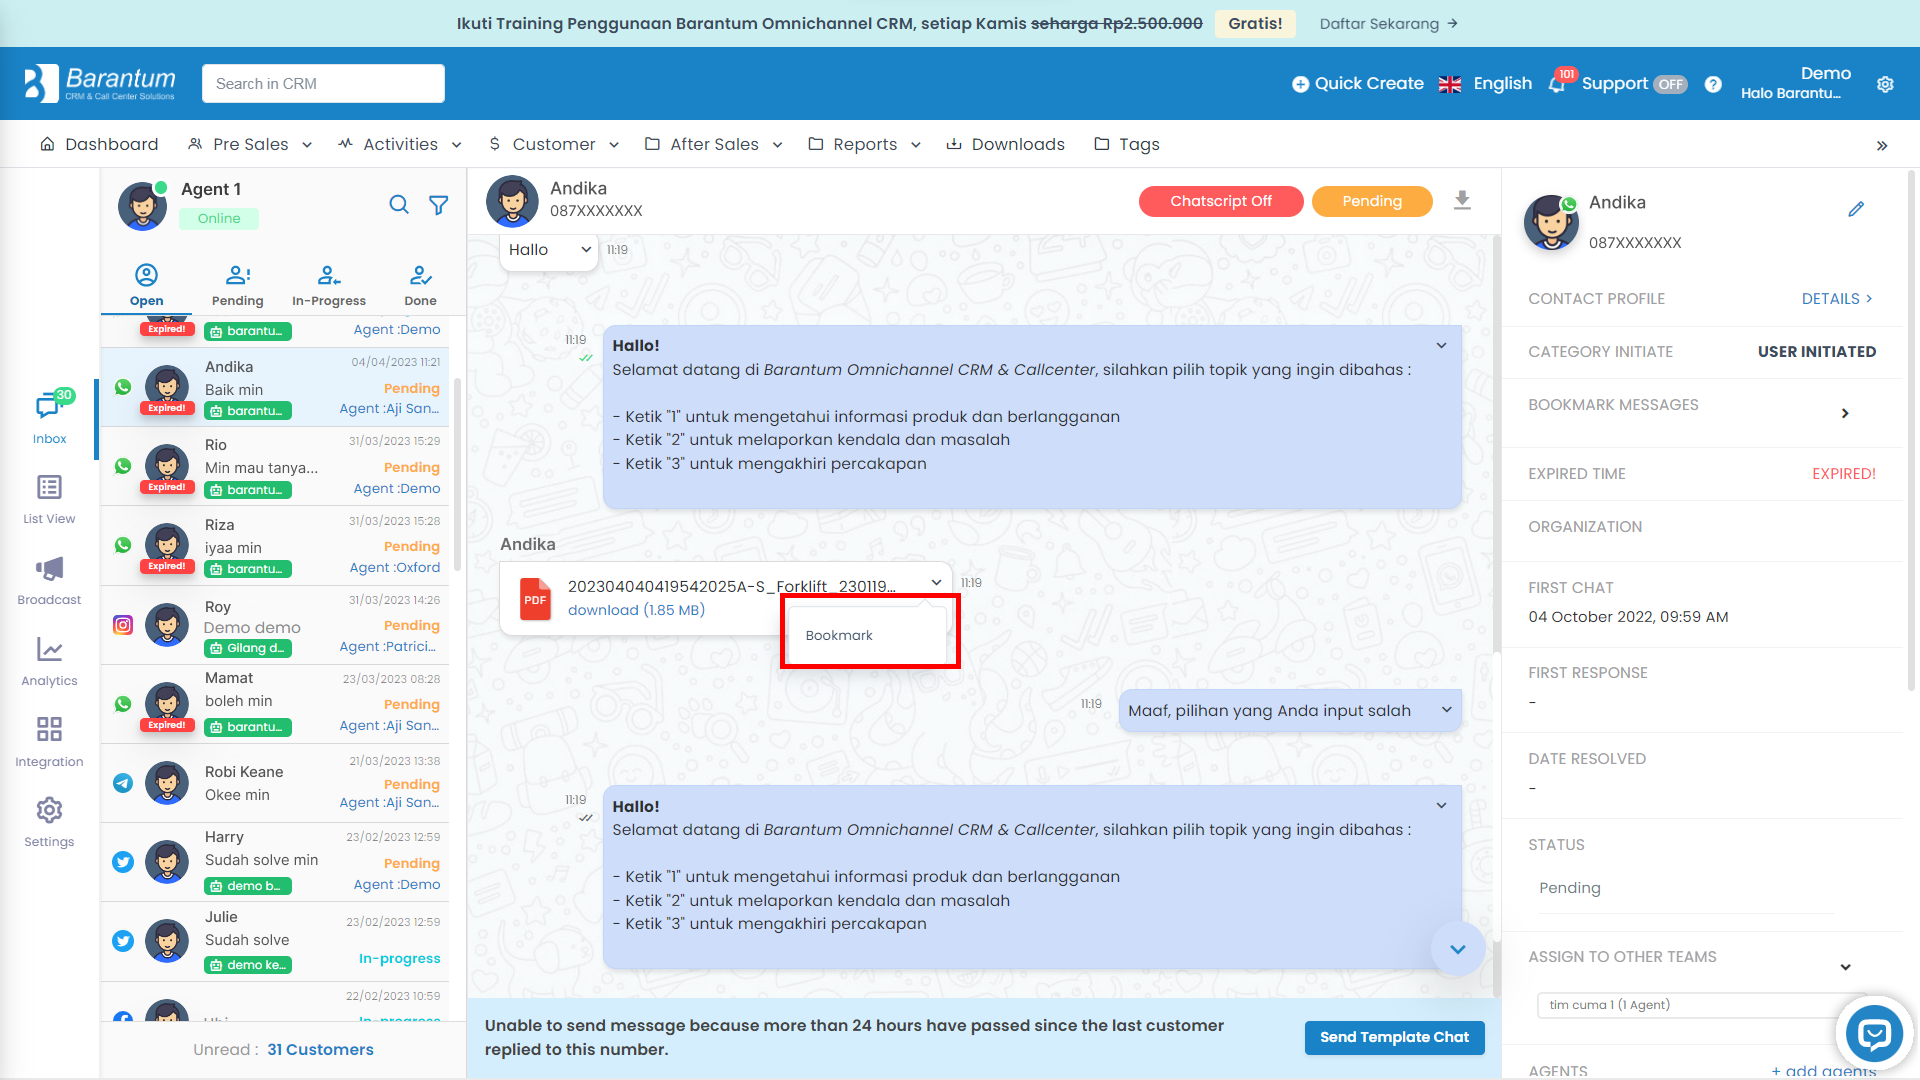1920x1080 pixels.
Task: Open After Sales dropdown menu
Action: [x=714, y=144]
